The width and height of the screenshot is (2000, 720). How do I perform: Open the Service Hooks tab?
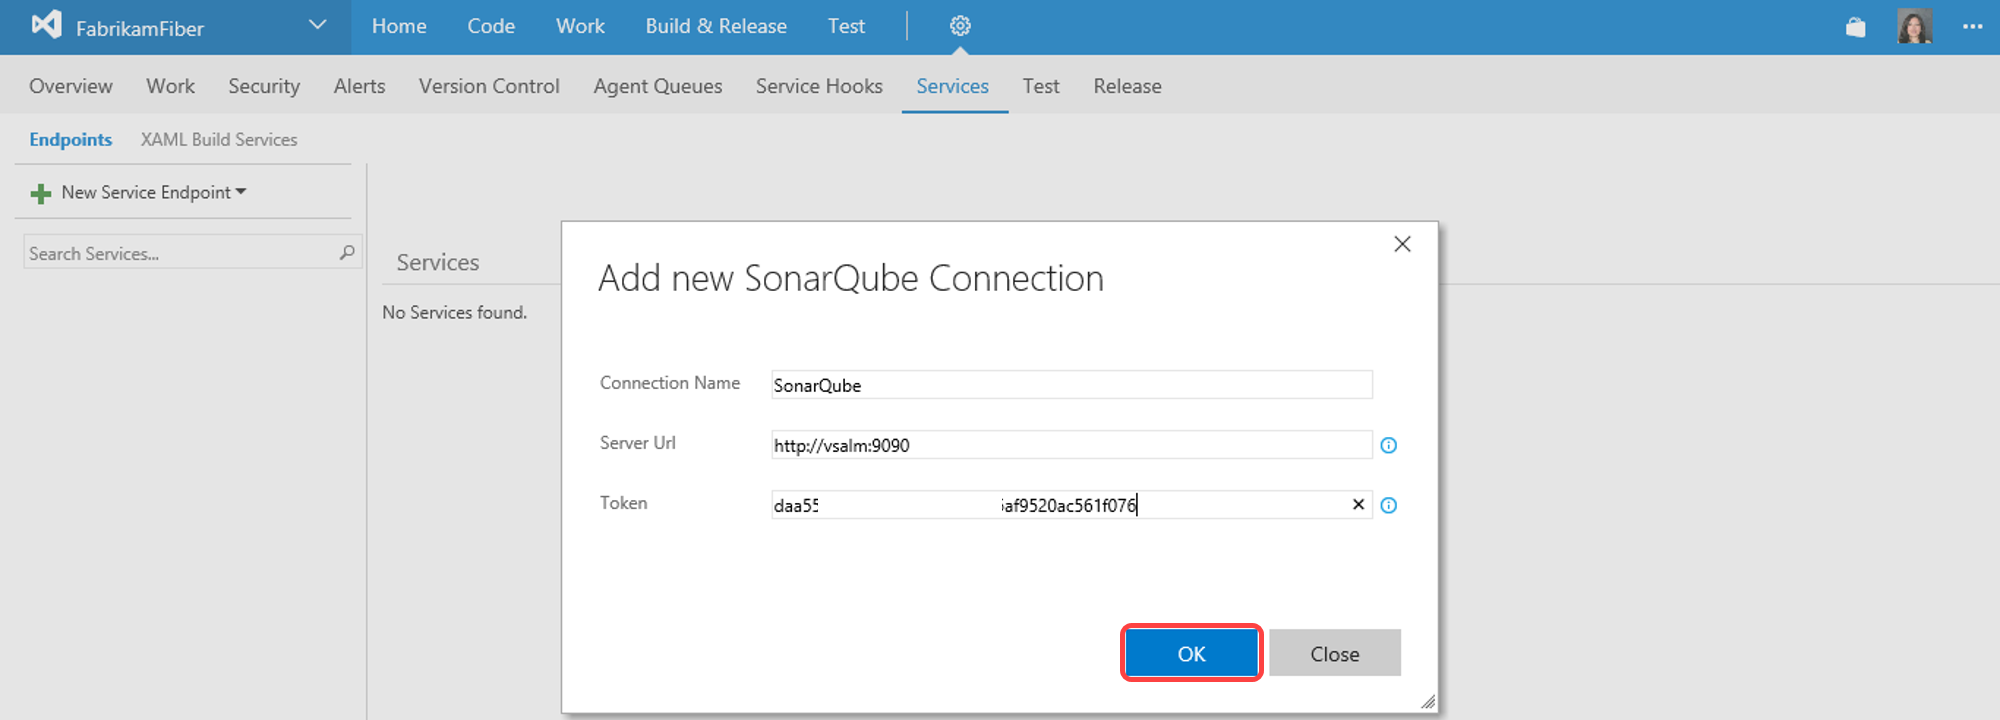tap(819, 86)
